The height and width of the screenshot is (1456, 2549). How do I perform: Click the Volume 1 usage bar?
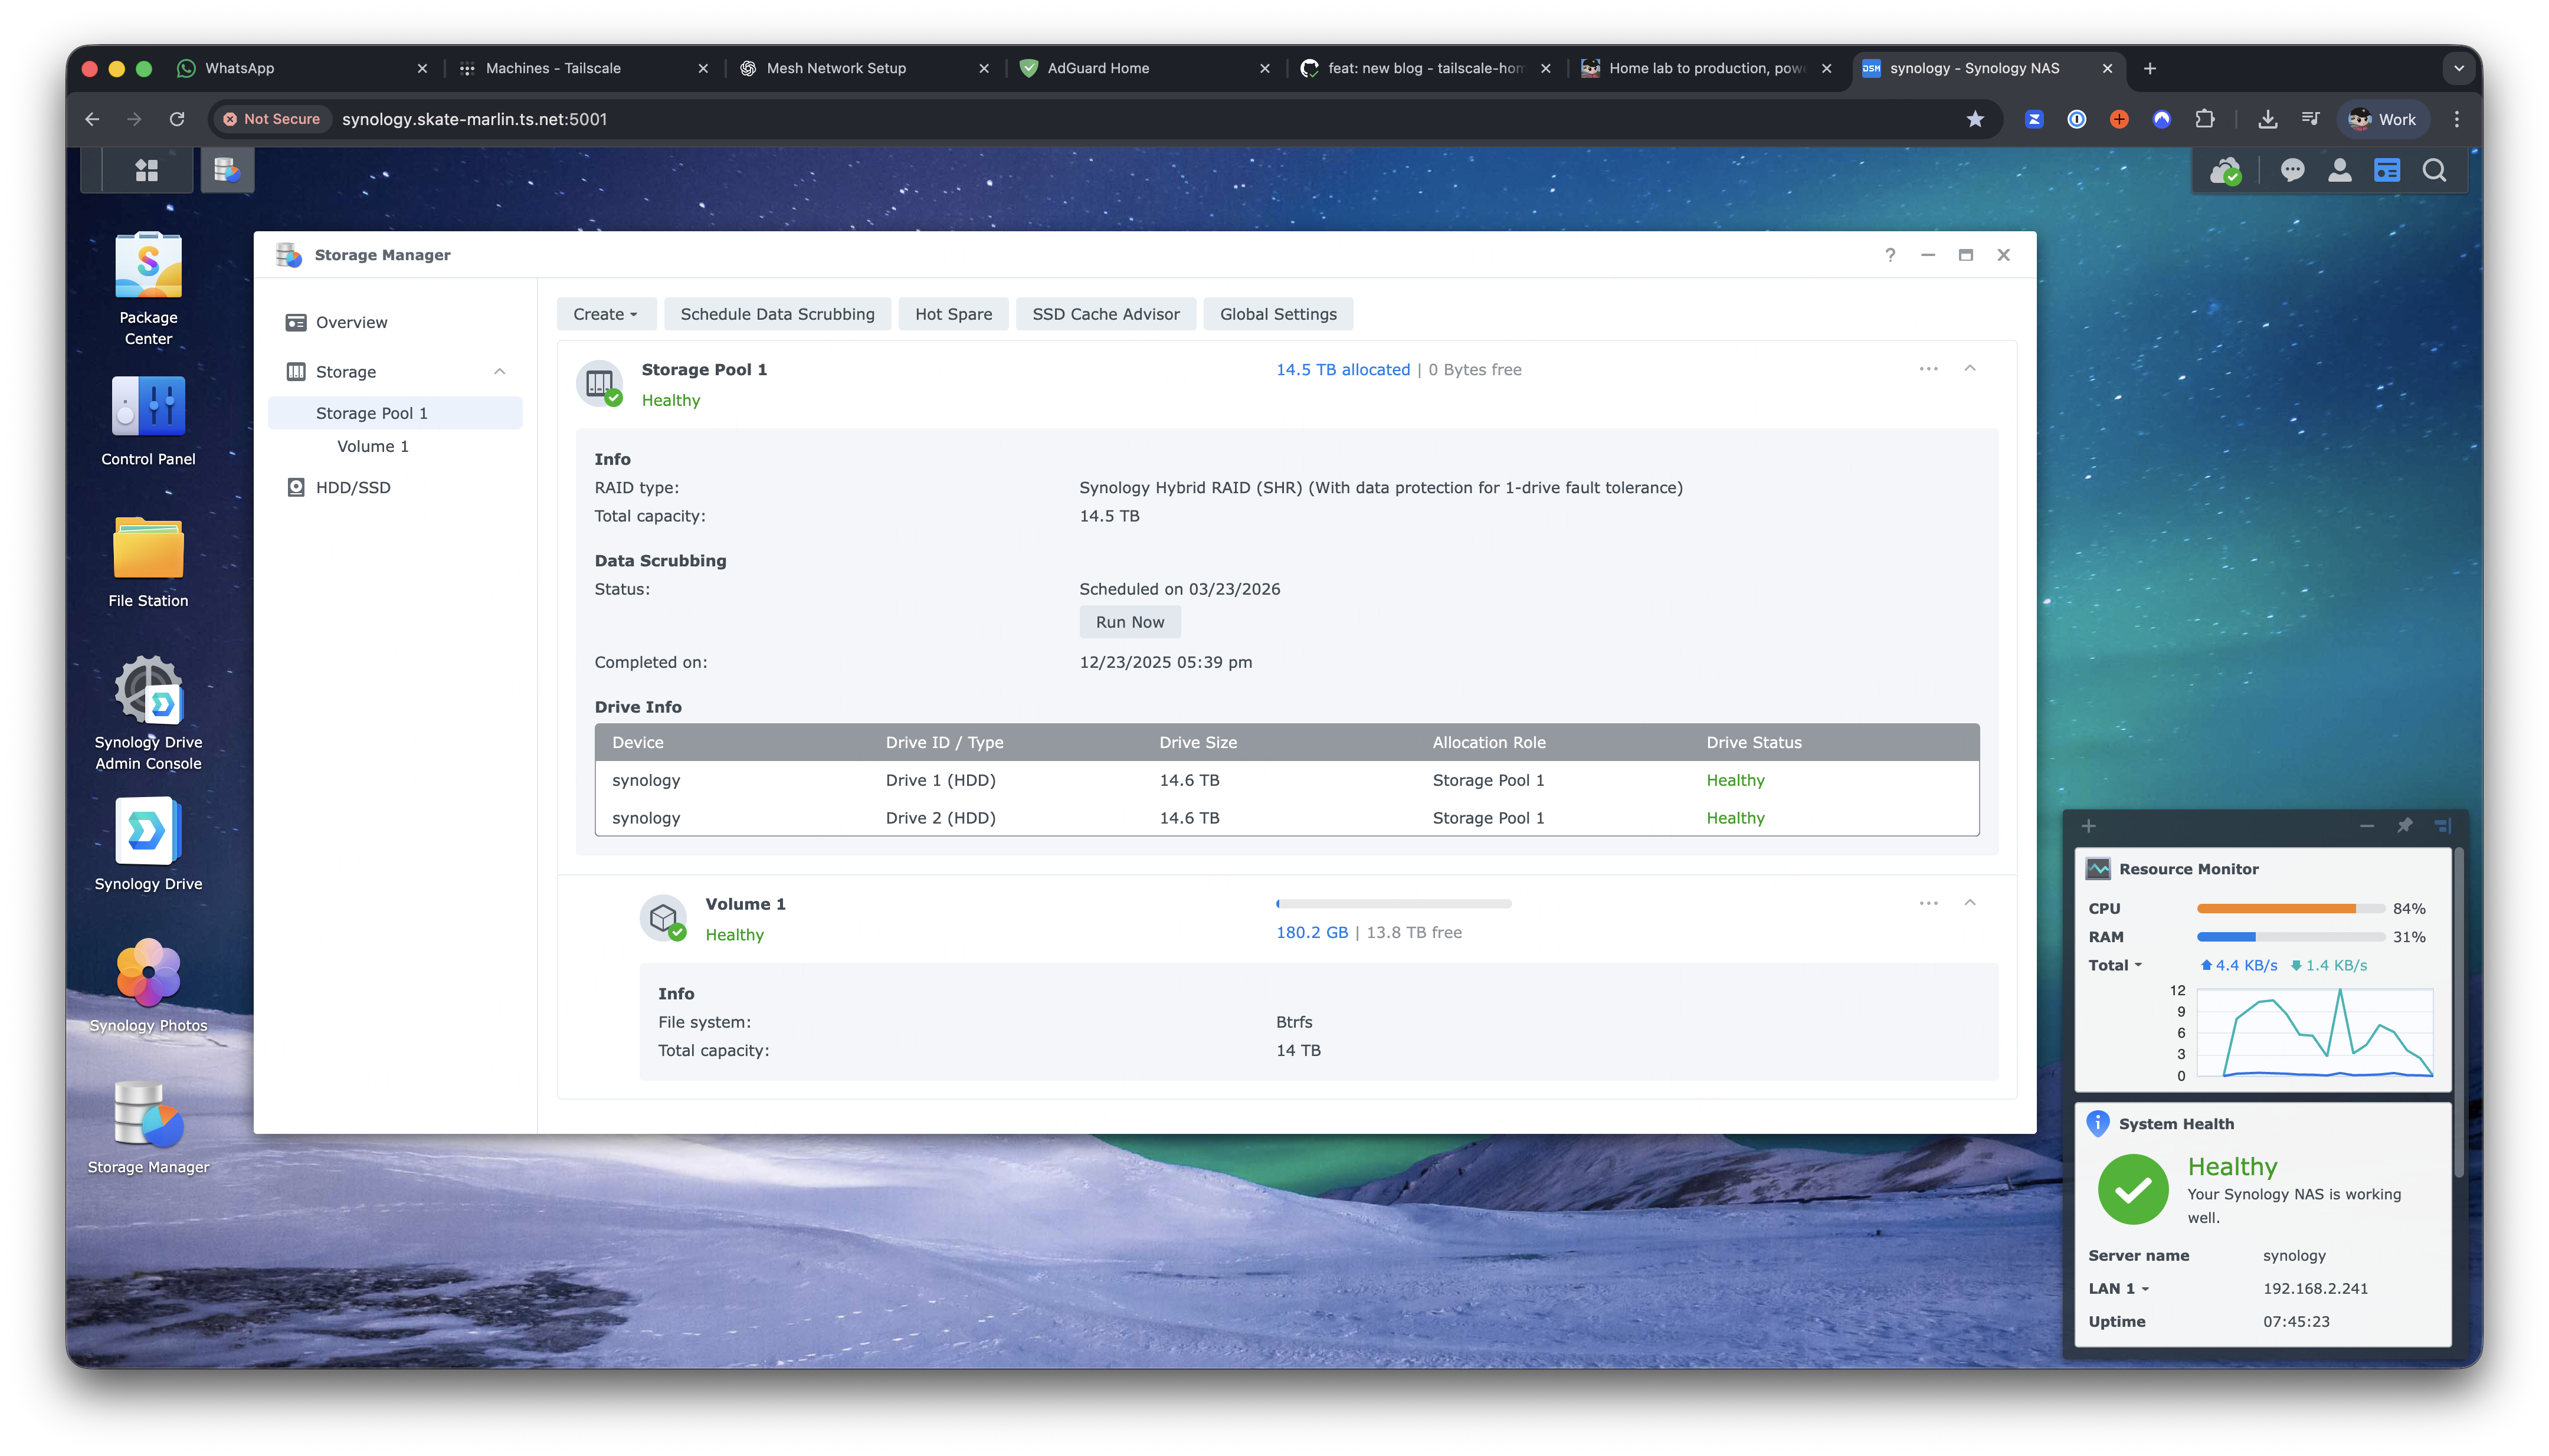click(1393, 904)
